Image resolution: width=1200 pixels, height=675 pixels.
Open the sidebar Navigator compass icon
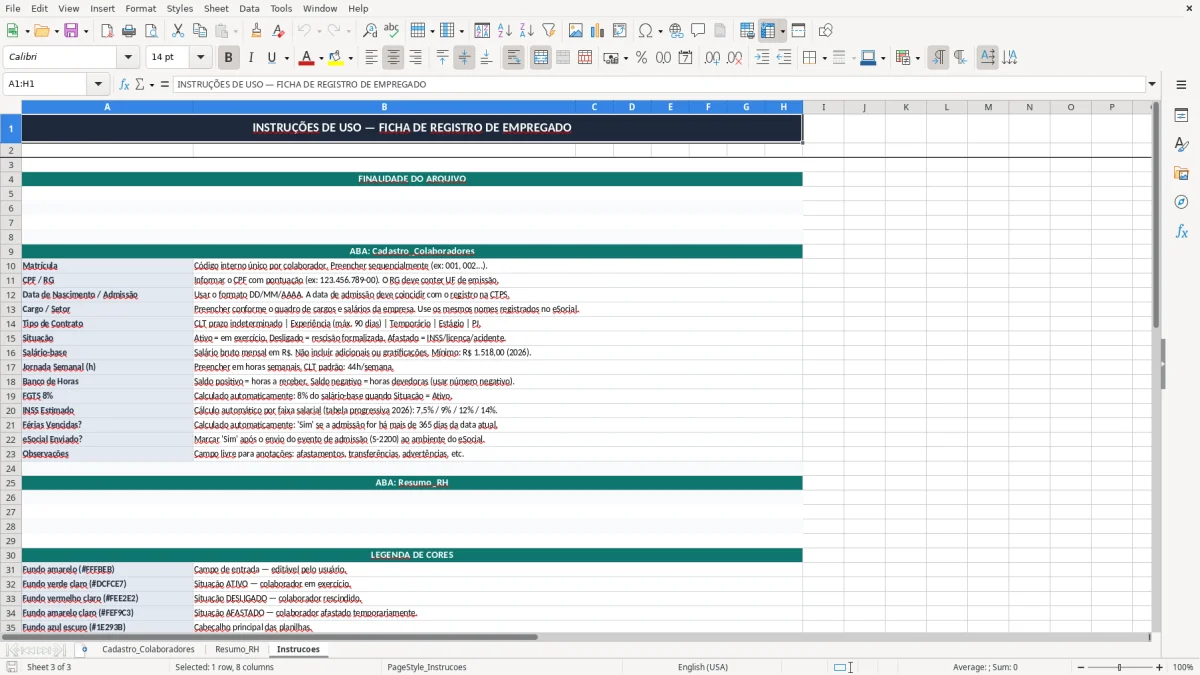1181,202
